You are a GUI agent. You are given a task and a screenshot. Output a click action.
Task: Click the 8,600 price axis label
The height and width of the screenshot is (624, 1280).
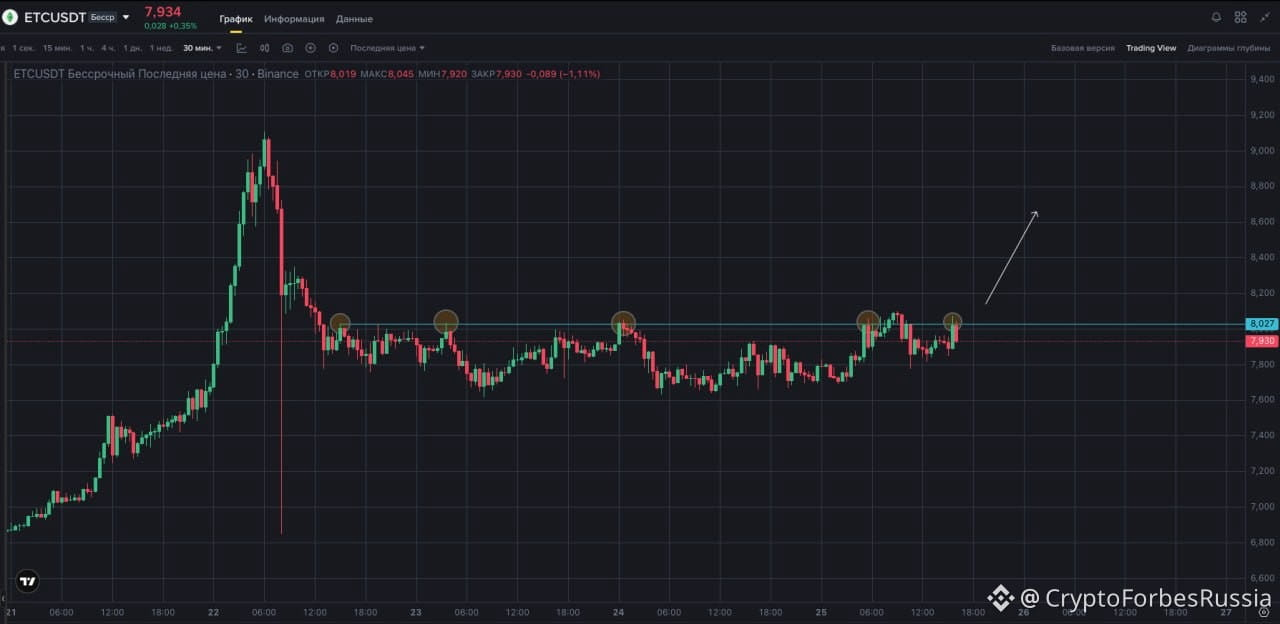click(1262, 222)
